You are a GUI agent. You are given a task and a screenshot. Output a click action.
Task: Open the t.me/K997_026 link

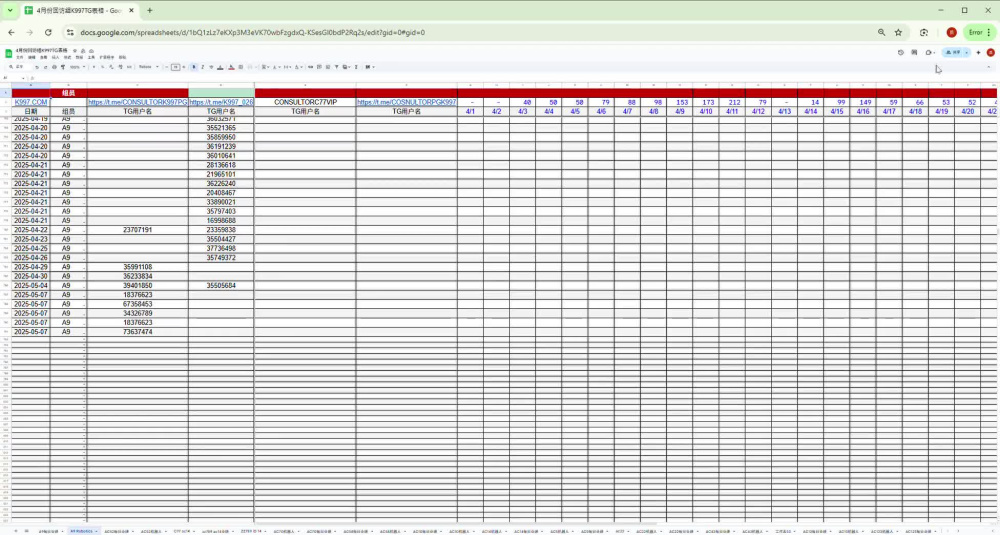tap(221, 102)
